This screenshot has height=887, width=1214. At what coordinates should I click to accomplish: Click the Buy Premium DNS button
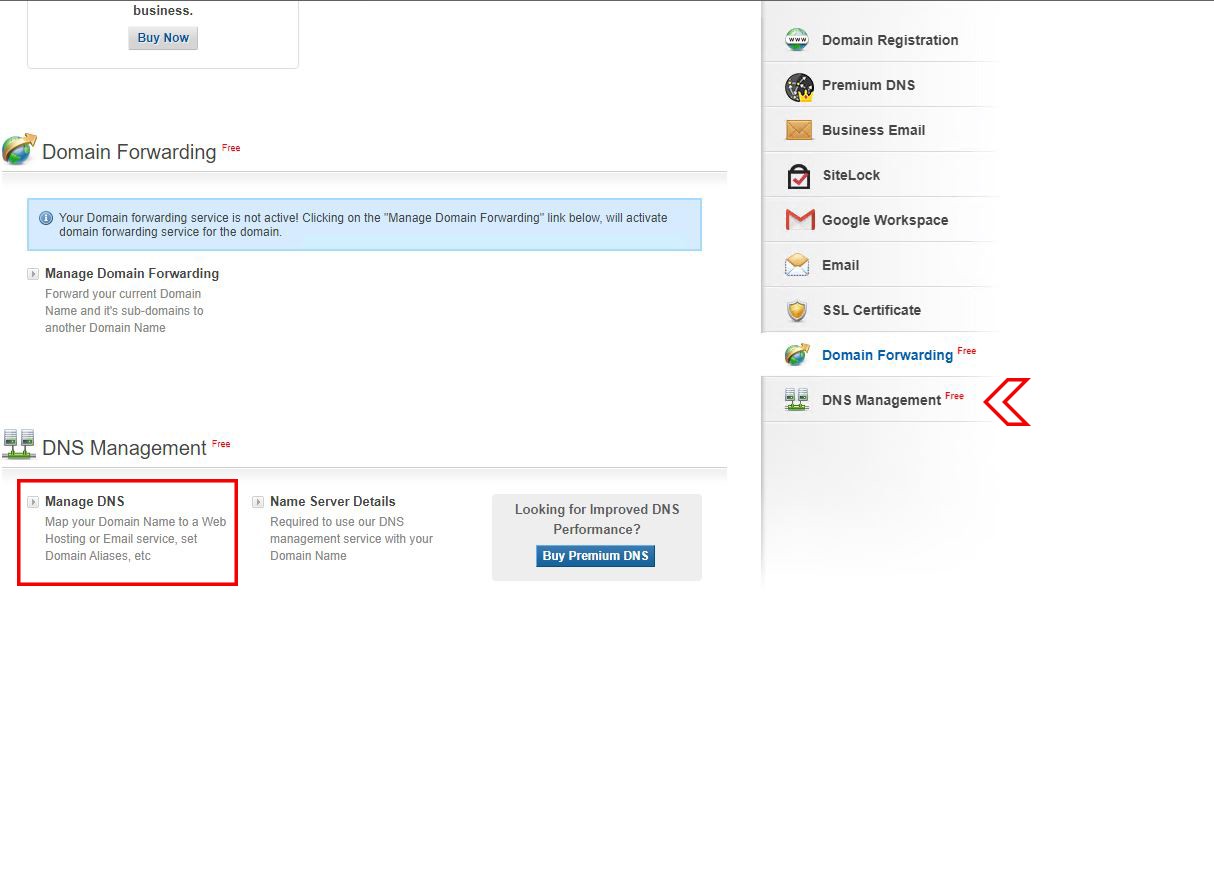595,555
